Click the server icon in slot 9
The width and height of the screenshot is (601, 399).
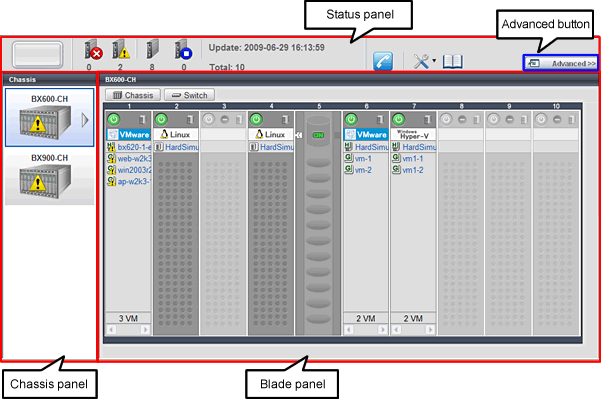524,120
